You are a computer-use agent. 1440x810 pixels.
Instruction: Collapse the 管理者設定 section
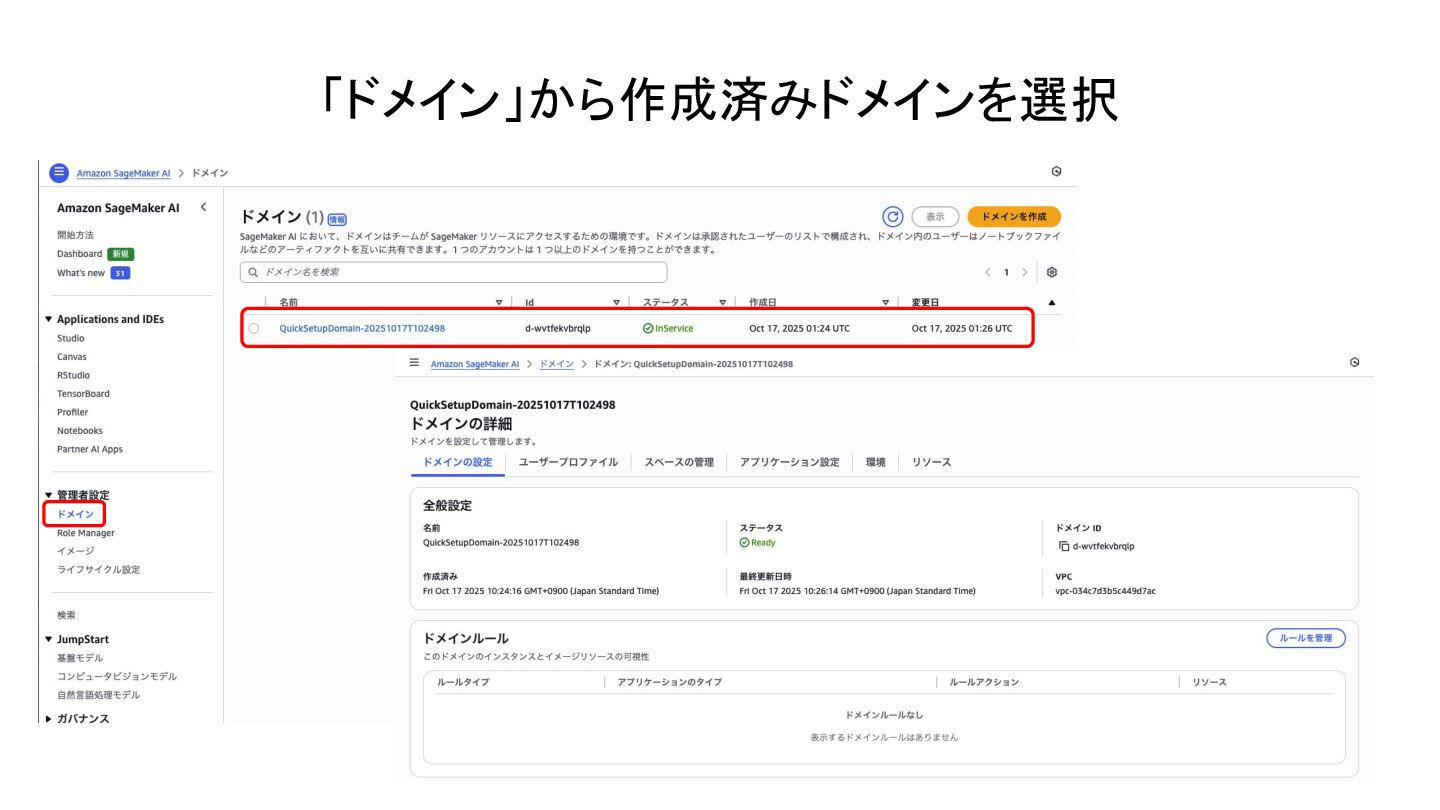(x=49, y=495)
